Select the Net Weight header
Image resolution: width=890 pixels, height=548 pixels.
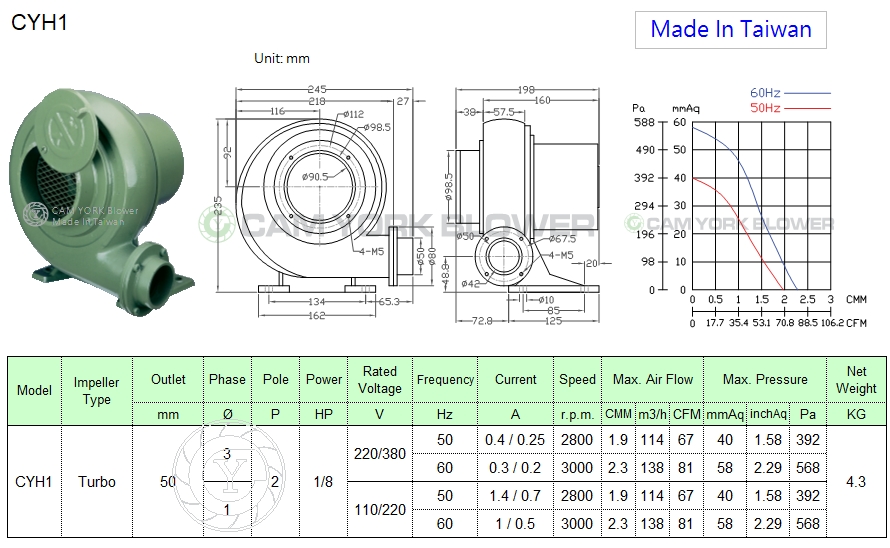[856, 380]
